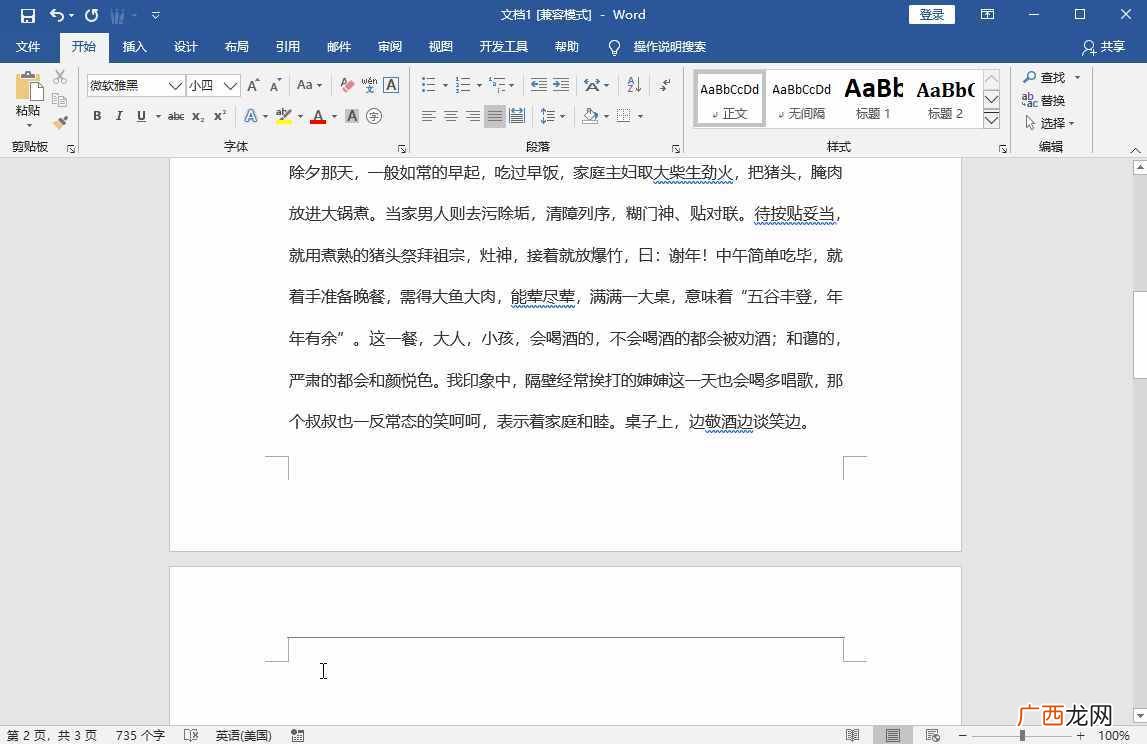1147x744 pixels.
Task: Click the vertical scrollbar thumb
Action: (x=1140, y=334)
